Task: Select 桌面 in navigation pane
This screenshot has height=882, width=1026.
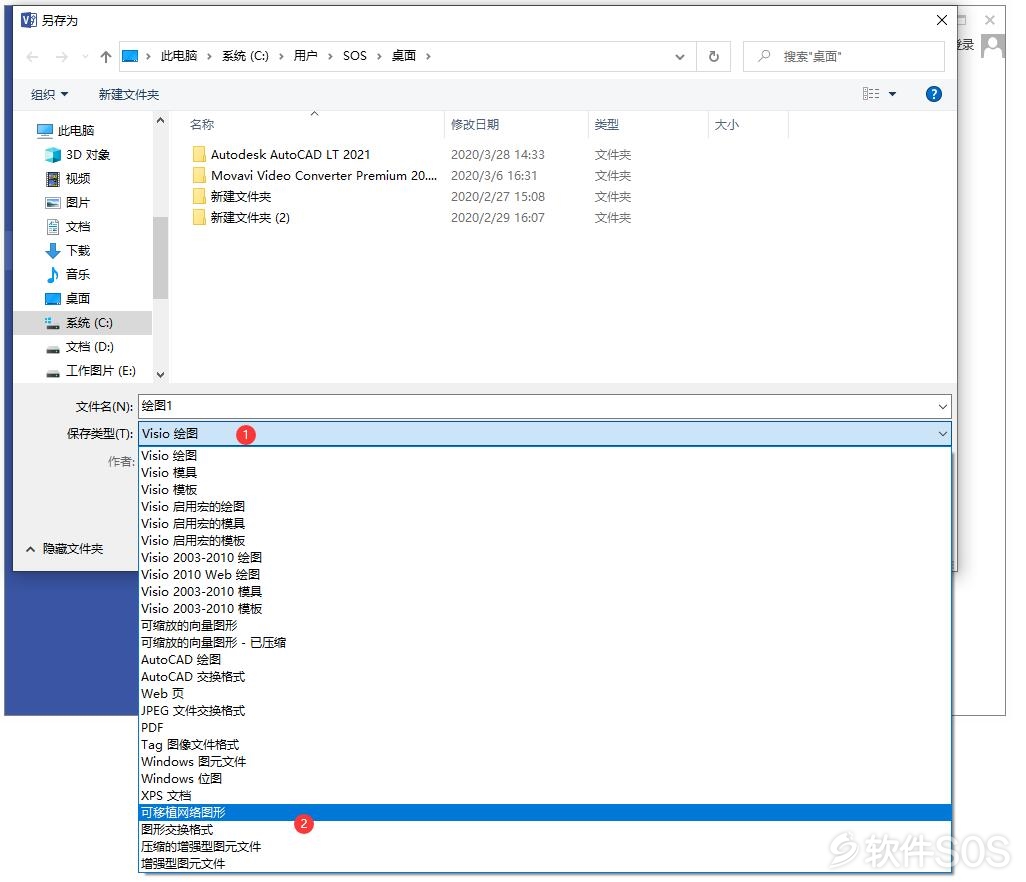Action: pyautogui.click(x=78, y=299)
